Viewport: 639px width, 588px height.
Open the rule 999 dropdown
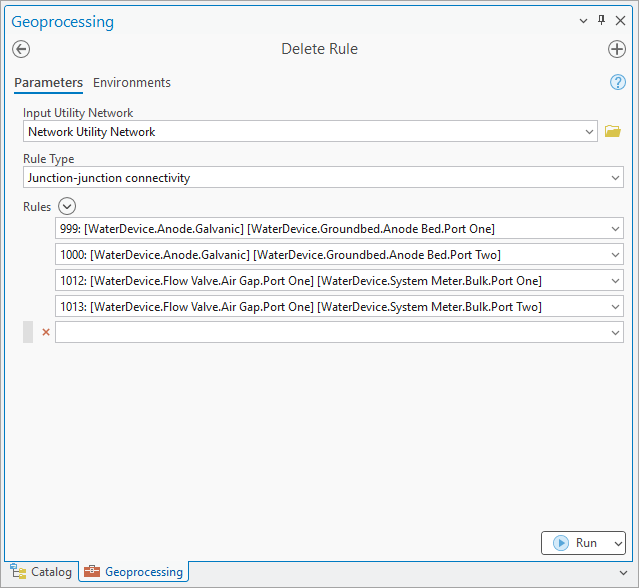tap(615, 229)
